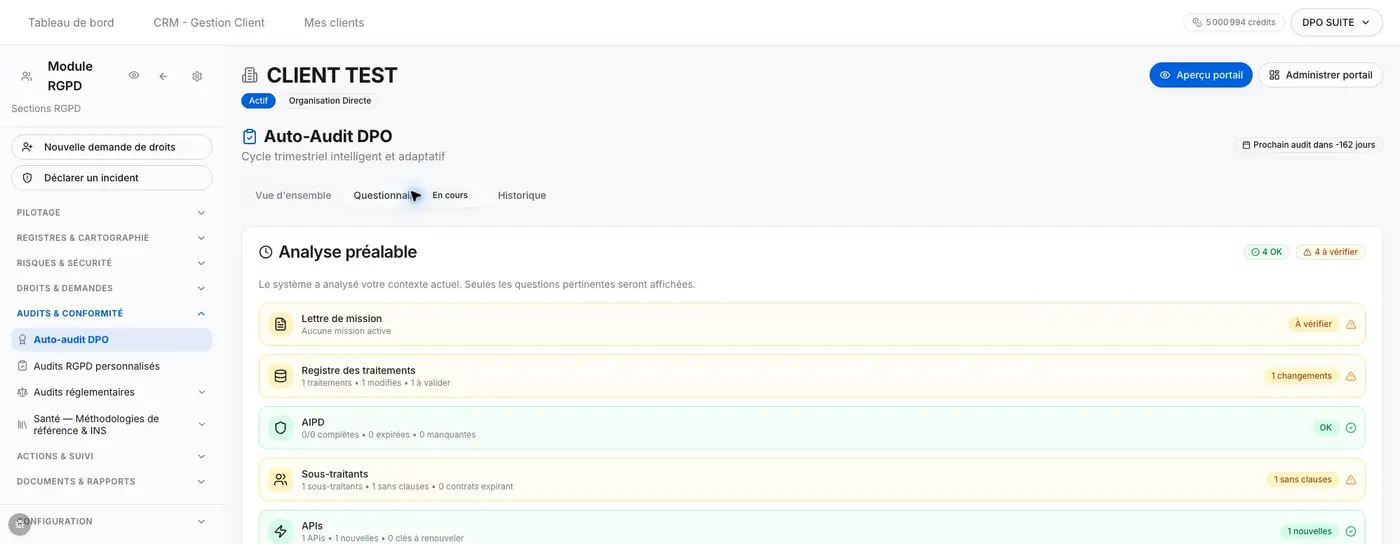This screenshot has height=544, width=1400.
Task: Click the En cours badge on Questionnaire tab
Action: tap(450, 195)
